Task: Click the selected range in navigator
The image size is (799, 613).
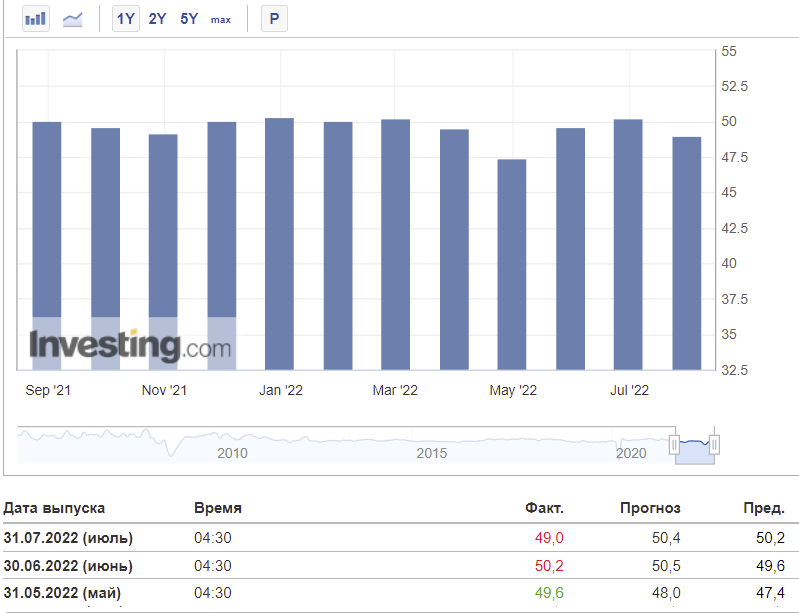Action: coord(695,445)
